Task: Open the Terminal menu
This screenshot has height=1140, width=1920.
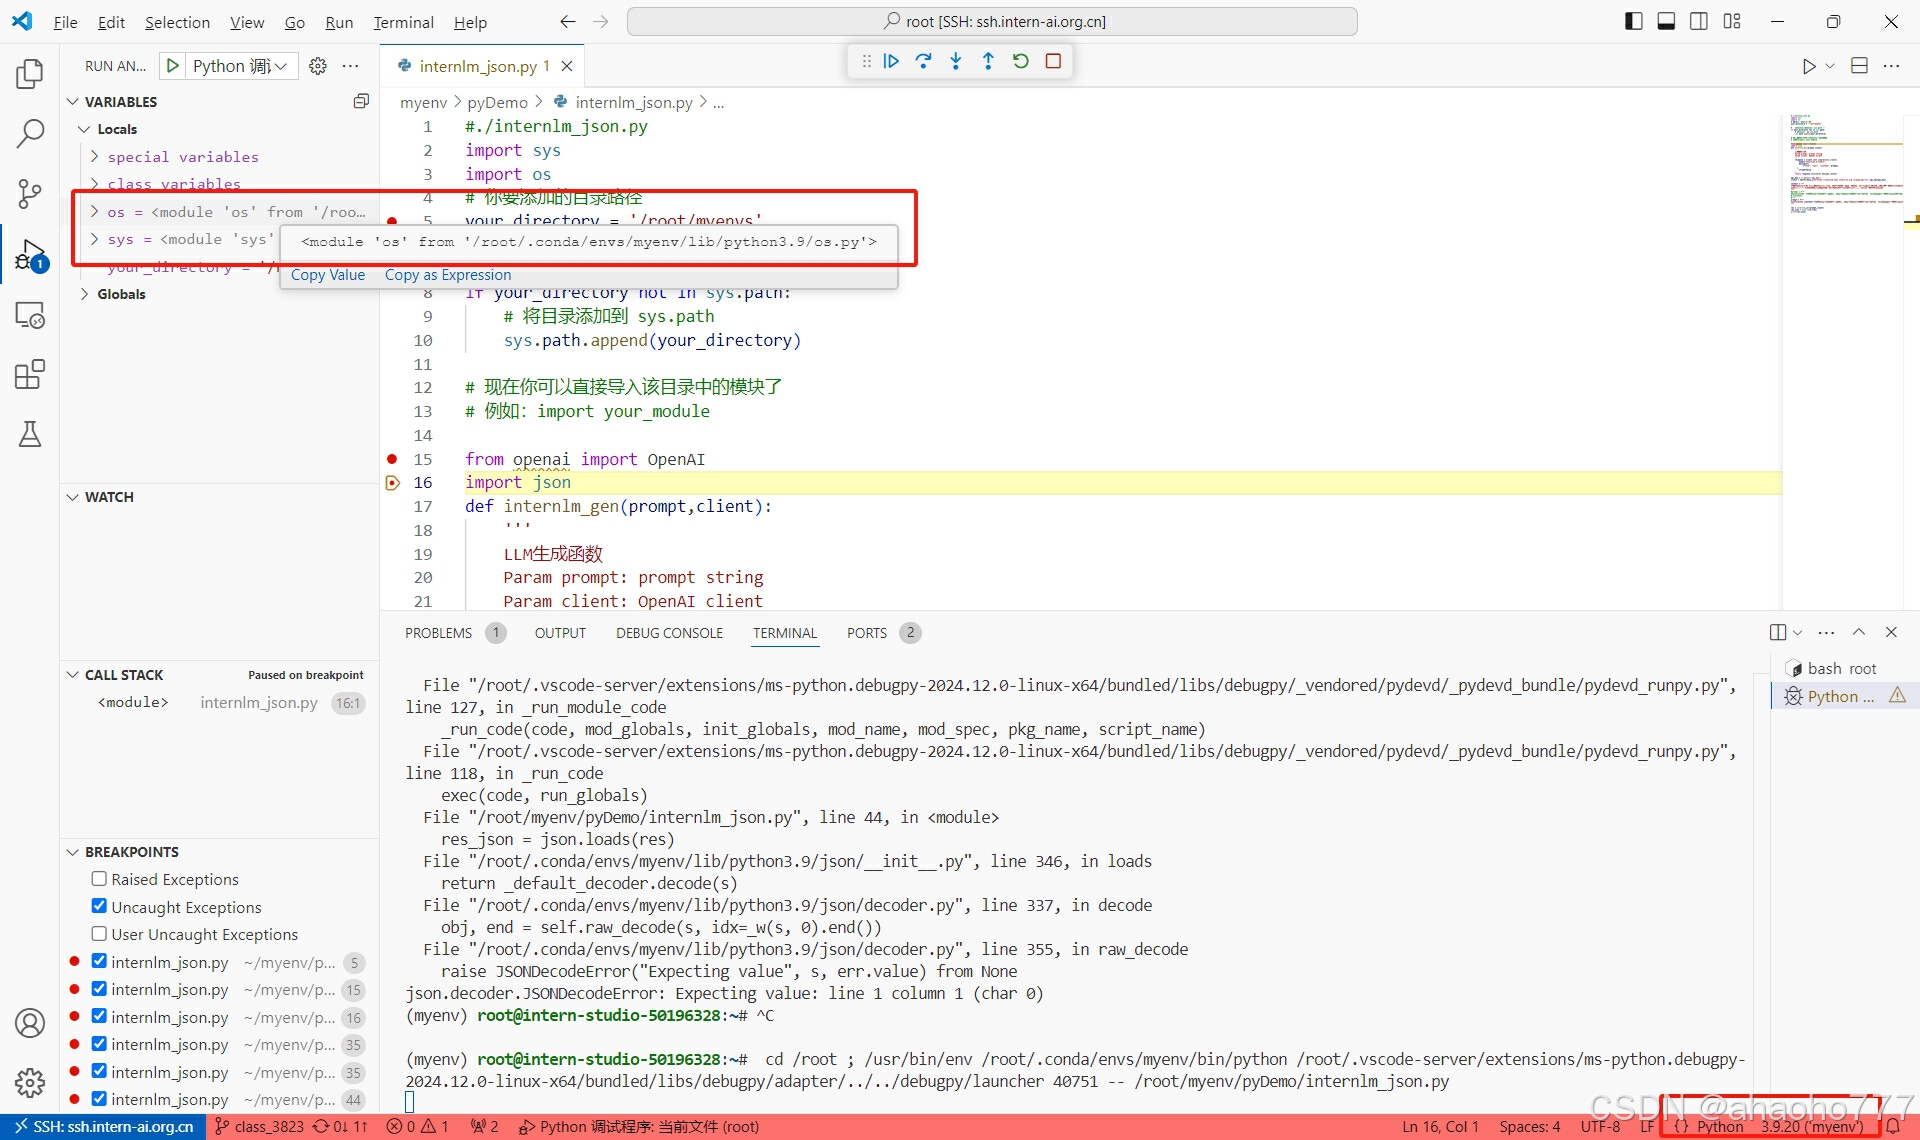Action: pos(403,22)
